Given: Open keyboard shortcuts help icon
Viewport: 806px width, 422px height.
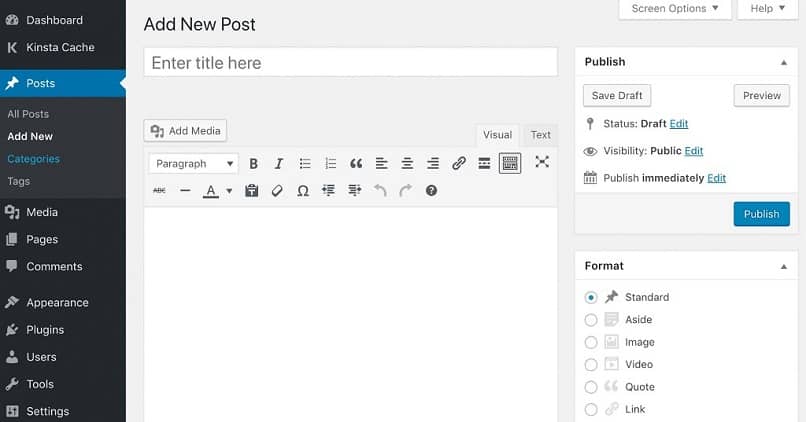Looking at the screenshot, I should 431,191.
